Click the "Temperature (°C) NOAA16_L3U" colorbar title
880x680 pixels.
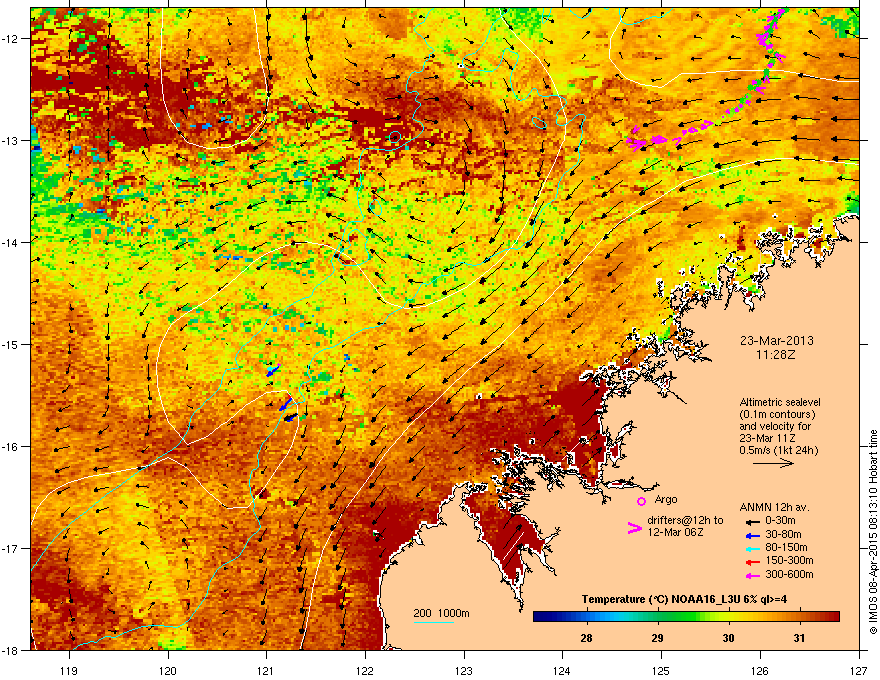[659, 599]
